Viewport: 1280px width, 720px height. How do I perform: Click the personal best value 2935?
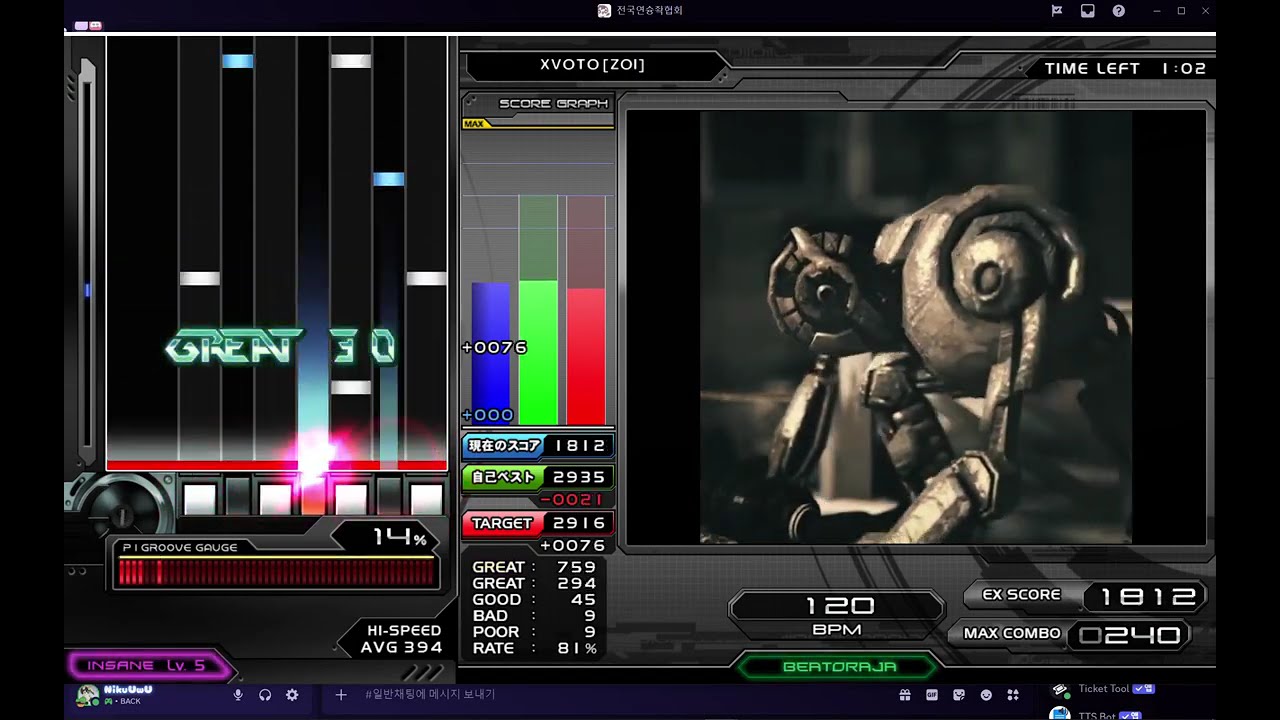point(580,477)
